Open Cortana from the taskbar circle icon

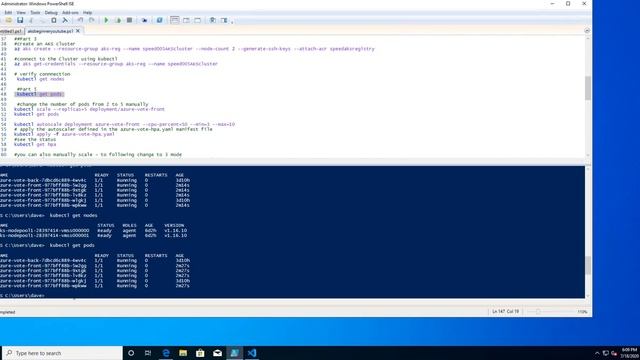(131, 353)
